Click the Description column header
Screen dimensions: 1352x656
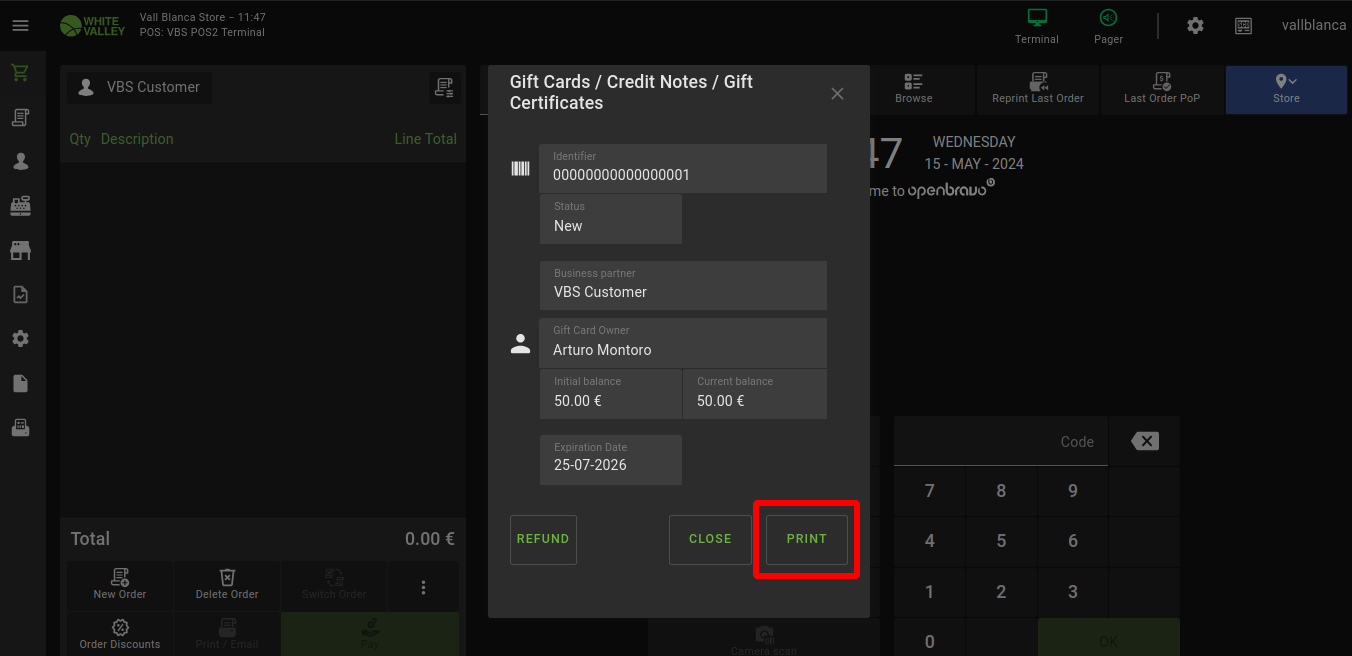[x=137, y=139]
